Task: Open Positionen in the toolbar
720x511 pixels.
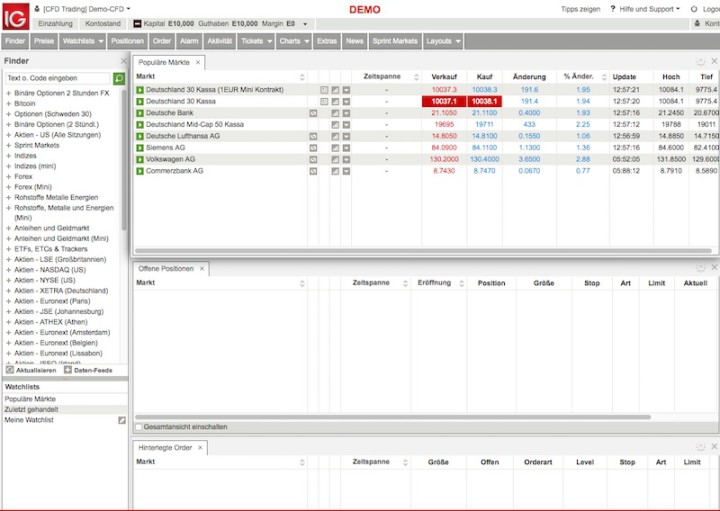Action: [127, 41]
